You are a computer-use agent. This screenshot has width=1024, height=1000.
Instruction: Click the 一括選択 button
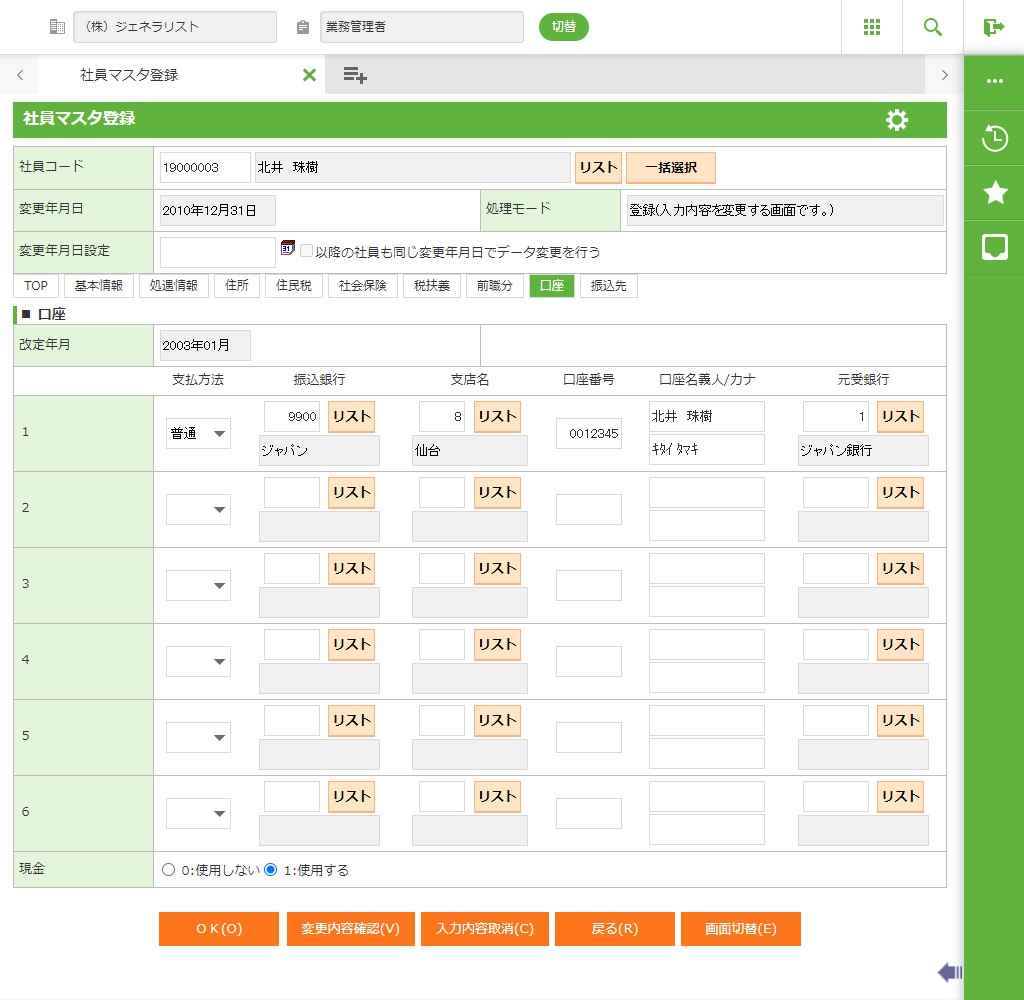(670, 168)
